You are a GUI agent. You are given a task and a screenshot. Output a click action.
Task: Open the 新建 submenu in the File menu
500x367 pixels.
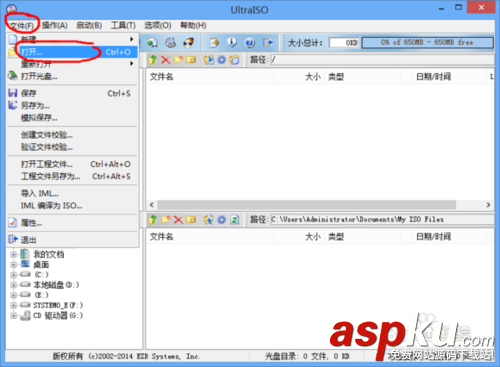pyautogui.click(x=72, y=39)
